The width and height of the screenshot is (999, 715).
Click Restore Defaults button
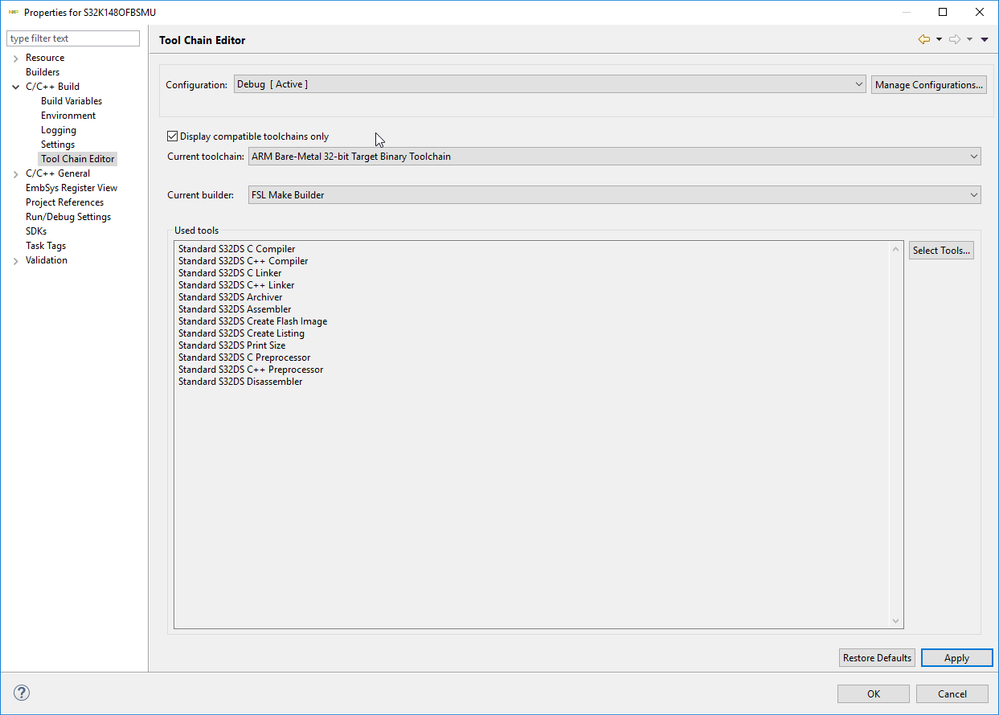(877, 658)
